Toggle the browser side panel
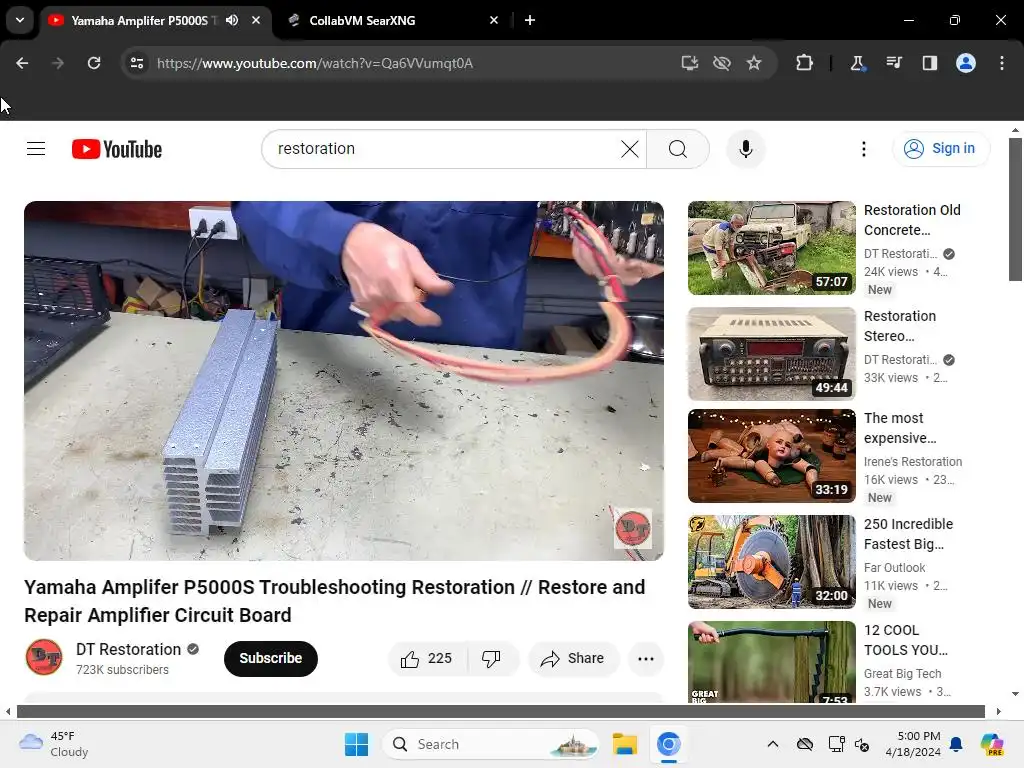1024x768 pixels. (930, 63)
